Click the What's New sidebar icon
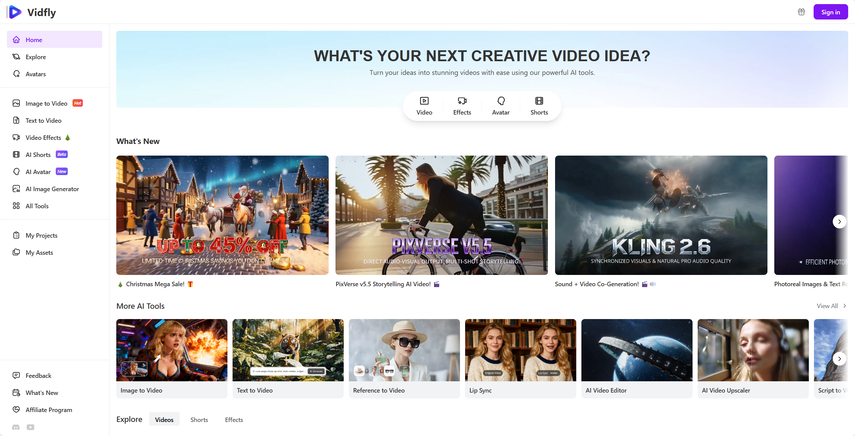This screenshot has width=855, height=436. tap(16, 392)
